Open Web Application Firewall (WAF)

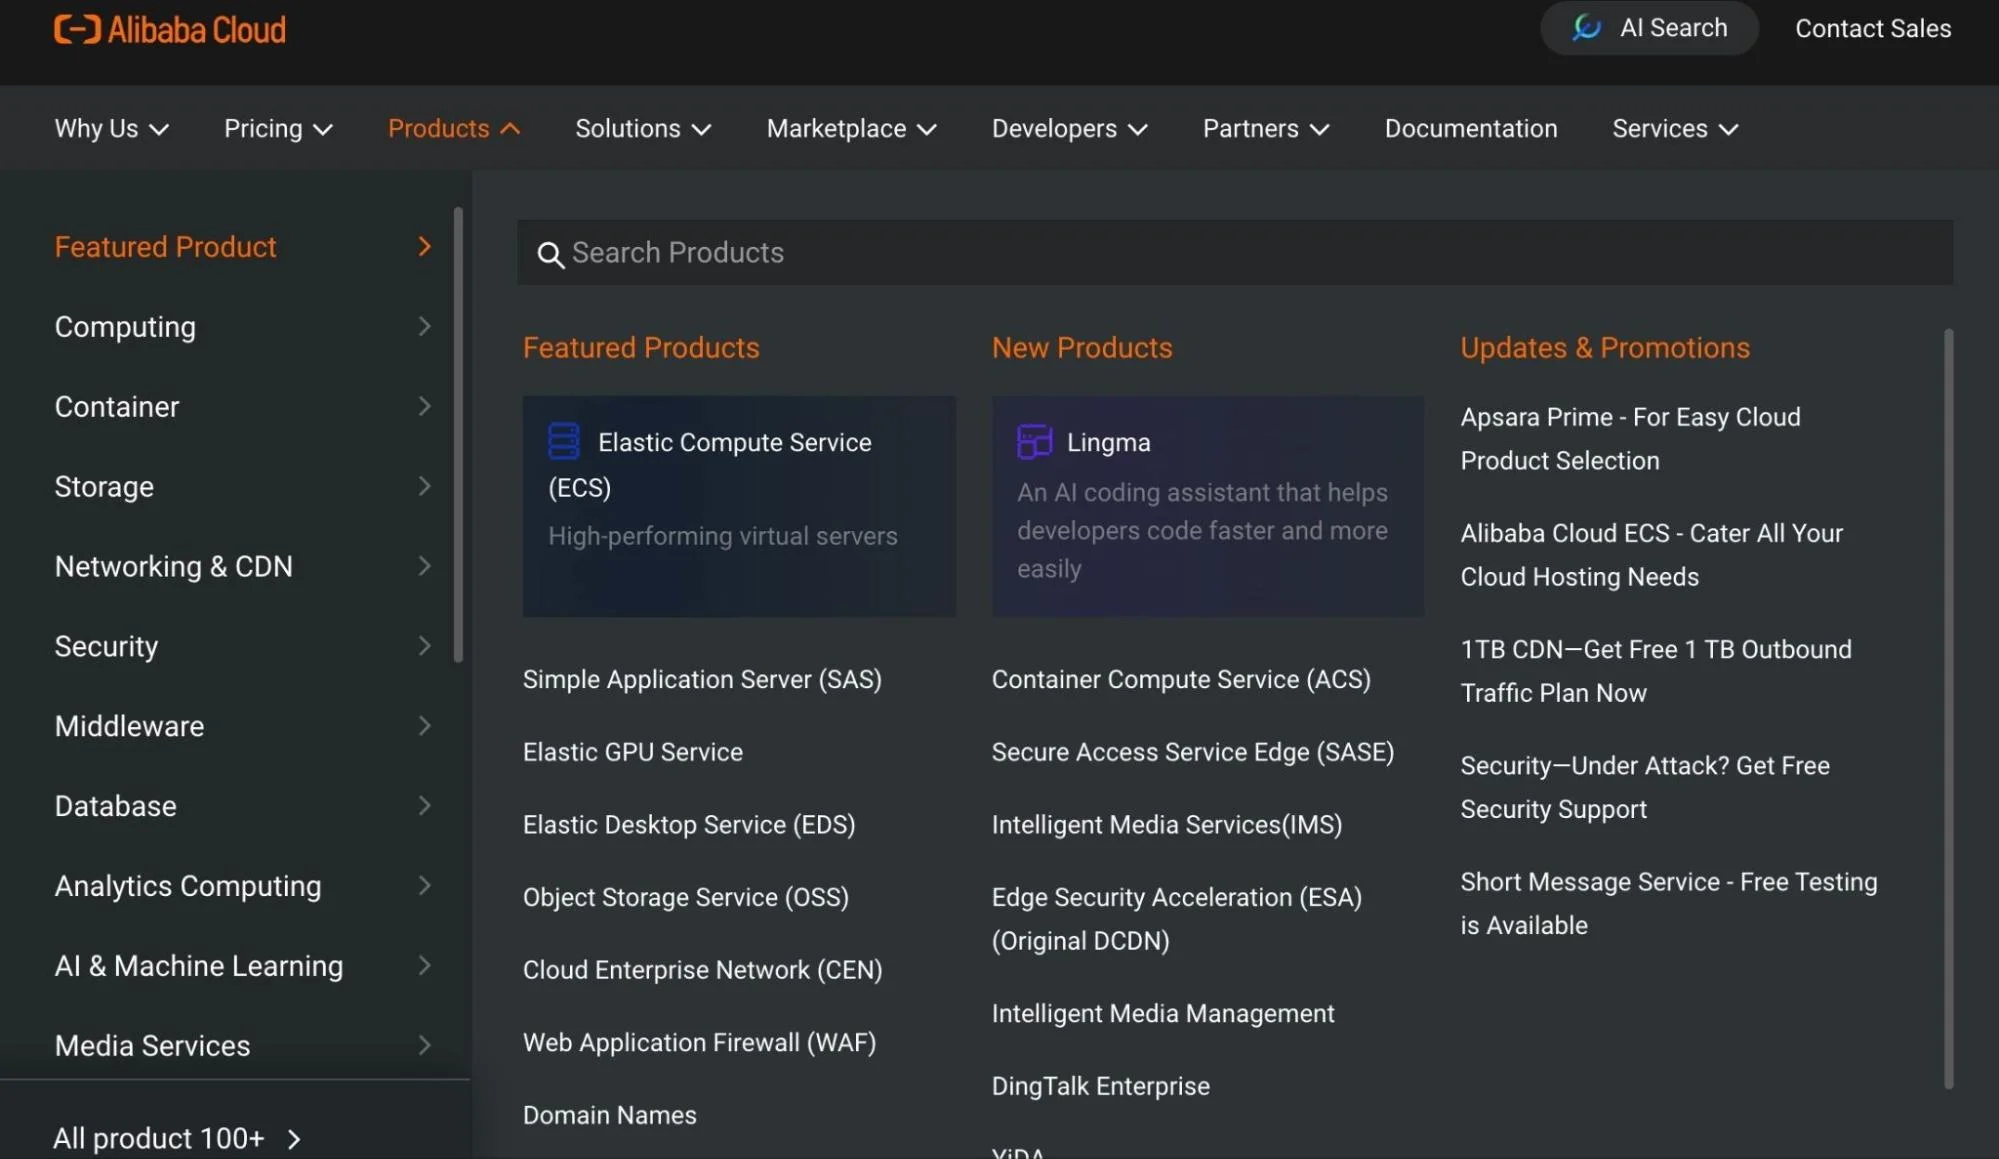[x=699, y=1043]
